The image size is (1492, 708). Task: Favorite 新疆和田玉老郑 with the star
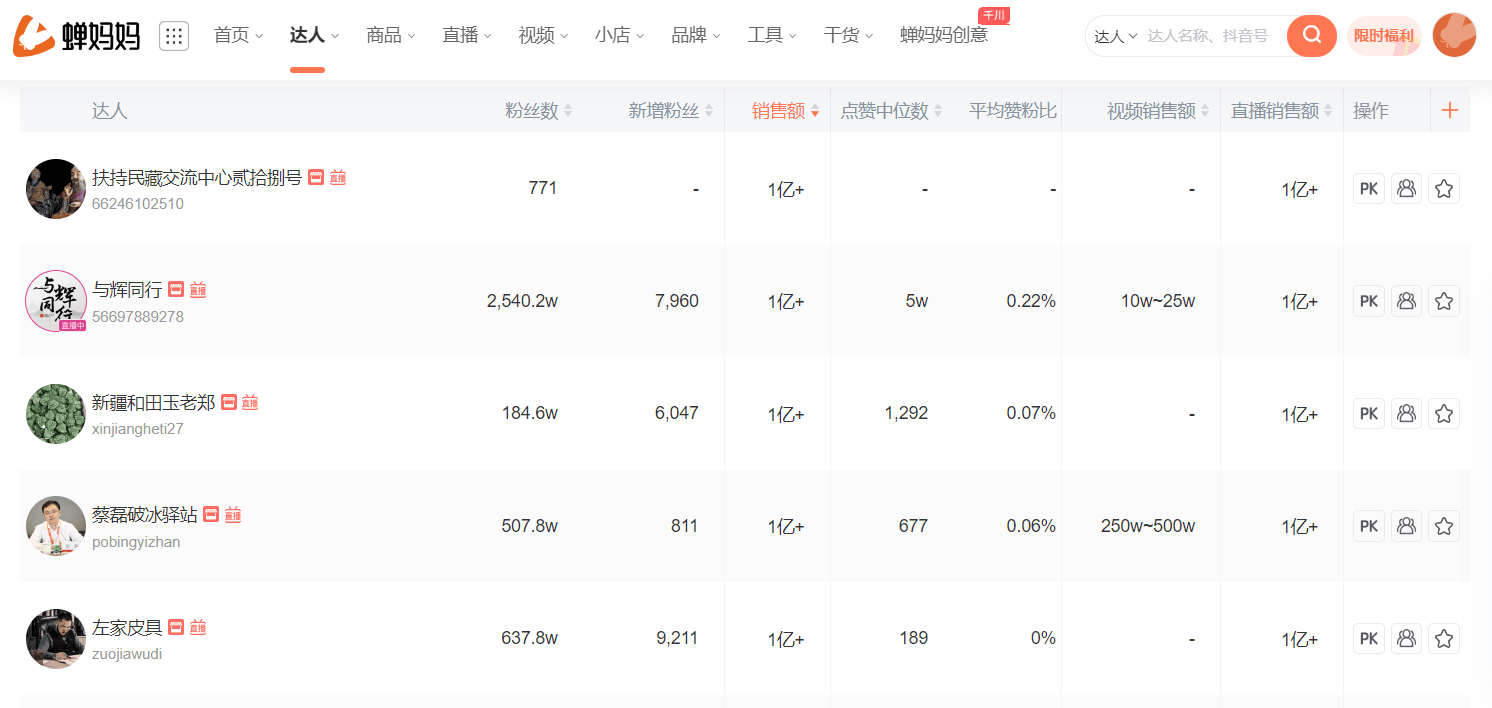(1443, 413)
